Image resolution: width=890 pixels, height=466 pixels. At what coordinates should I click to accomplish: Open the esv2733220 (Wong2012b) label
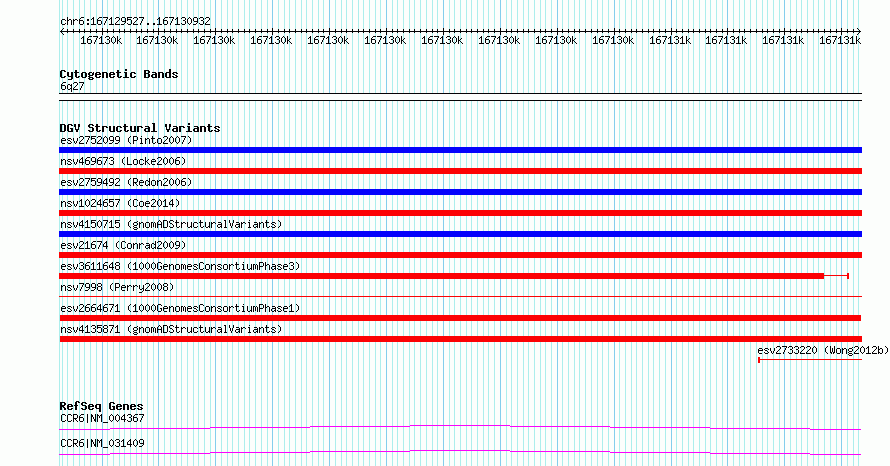click(x=823, y=350)
